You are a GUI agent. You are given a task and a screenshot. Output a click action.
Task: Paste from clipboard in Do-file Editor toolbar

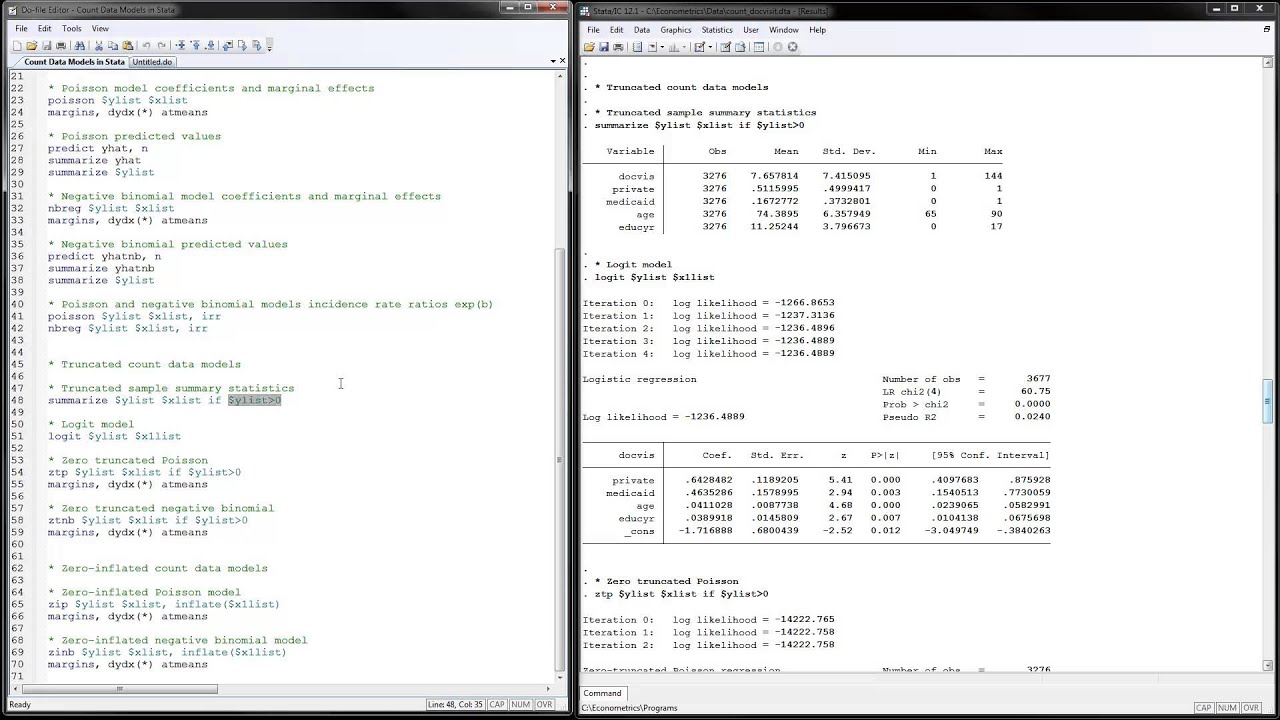point(128,45)
